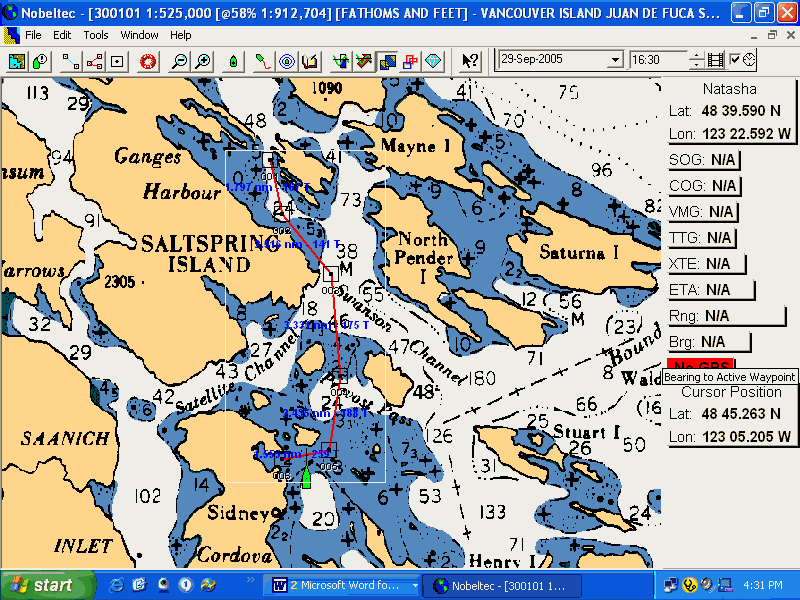800x600 pixels.
Task: Select route waypoint 003 on the chart
Action: pyautogui.click(x=331, y=274)
